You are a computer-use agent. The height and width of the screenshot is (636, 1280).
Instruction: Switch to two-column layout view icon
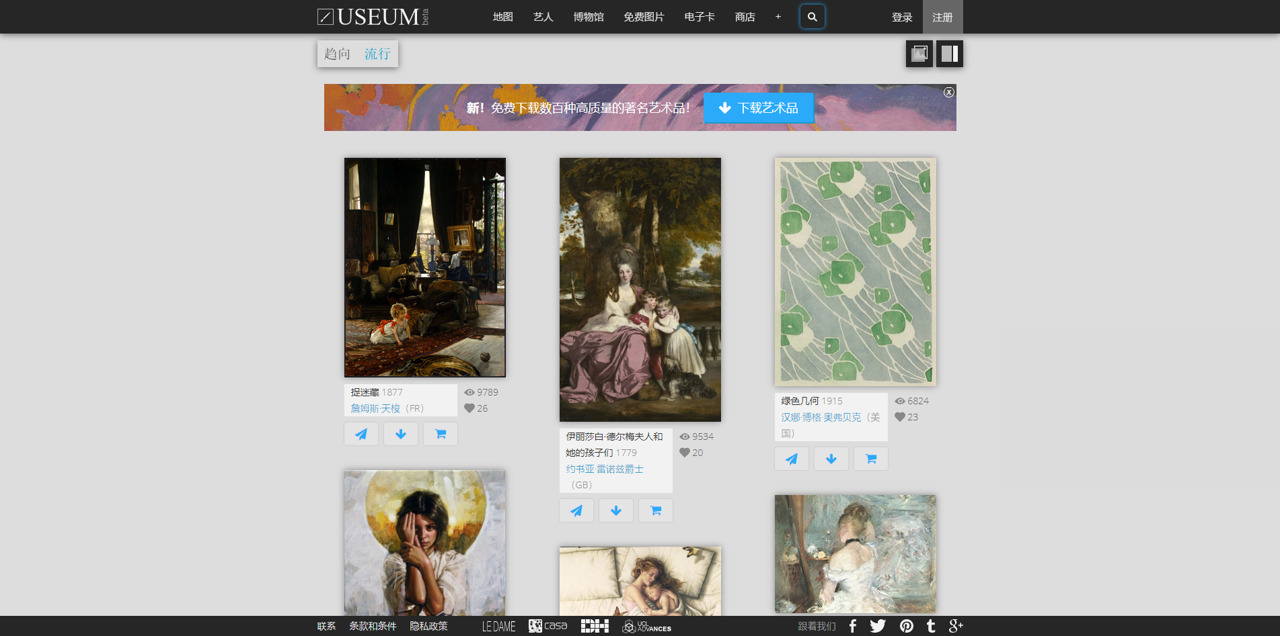(x=950, y=54)
